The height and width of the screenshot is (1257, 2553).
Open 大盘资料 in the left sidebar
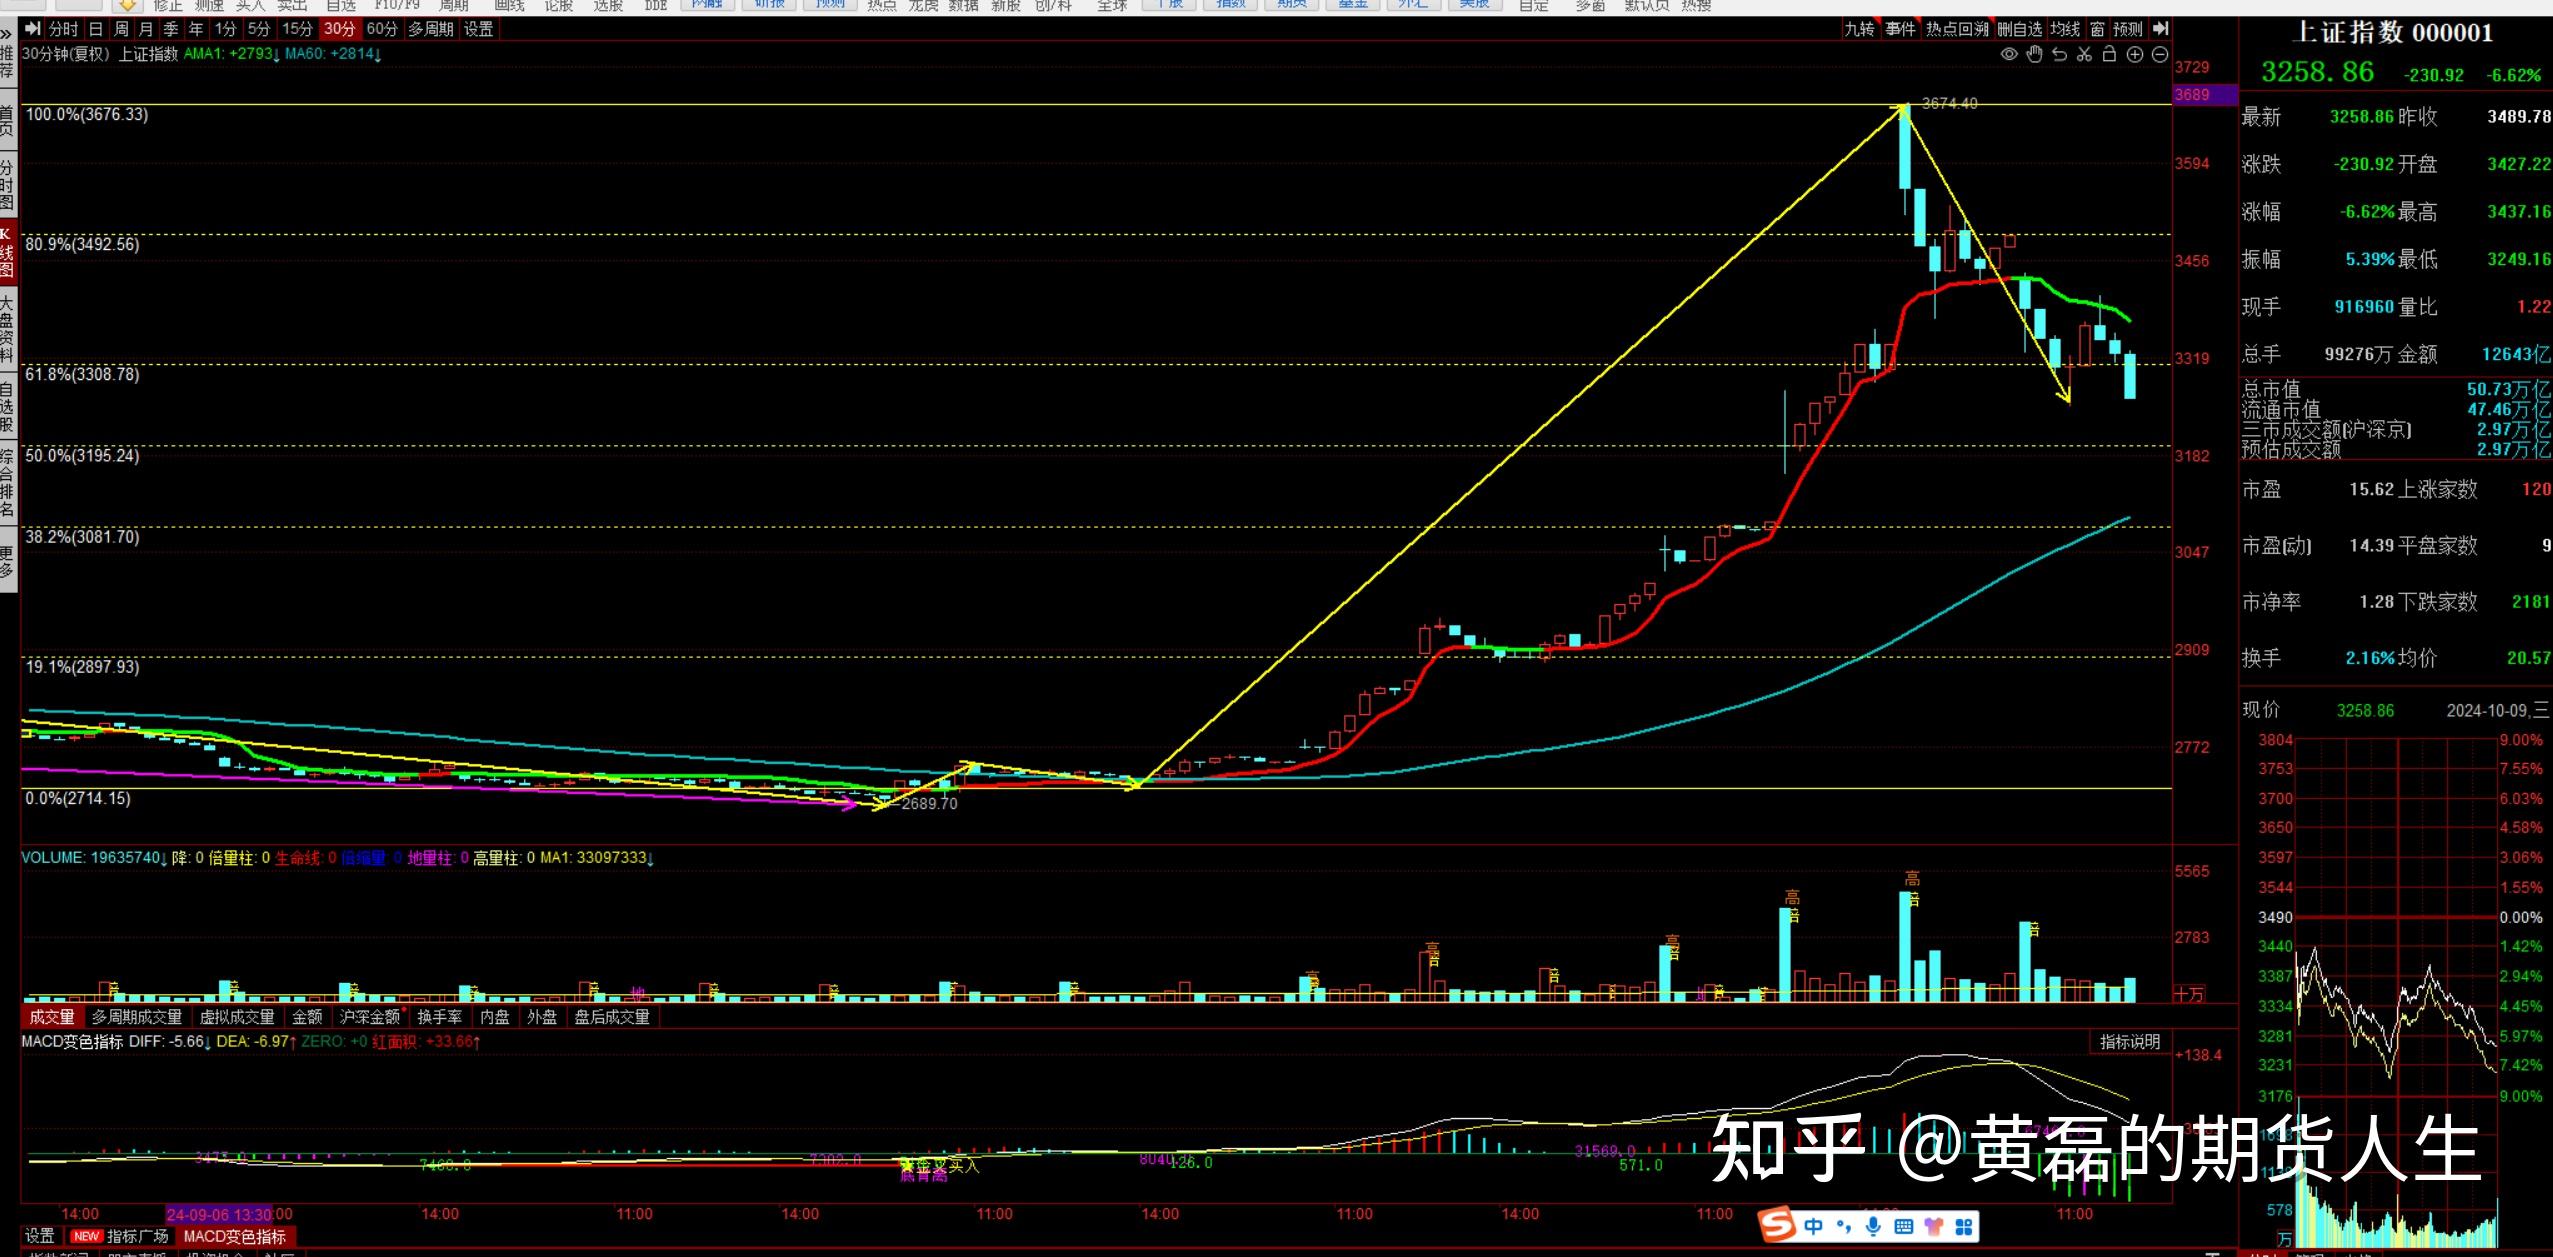click(7, 329)
